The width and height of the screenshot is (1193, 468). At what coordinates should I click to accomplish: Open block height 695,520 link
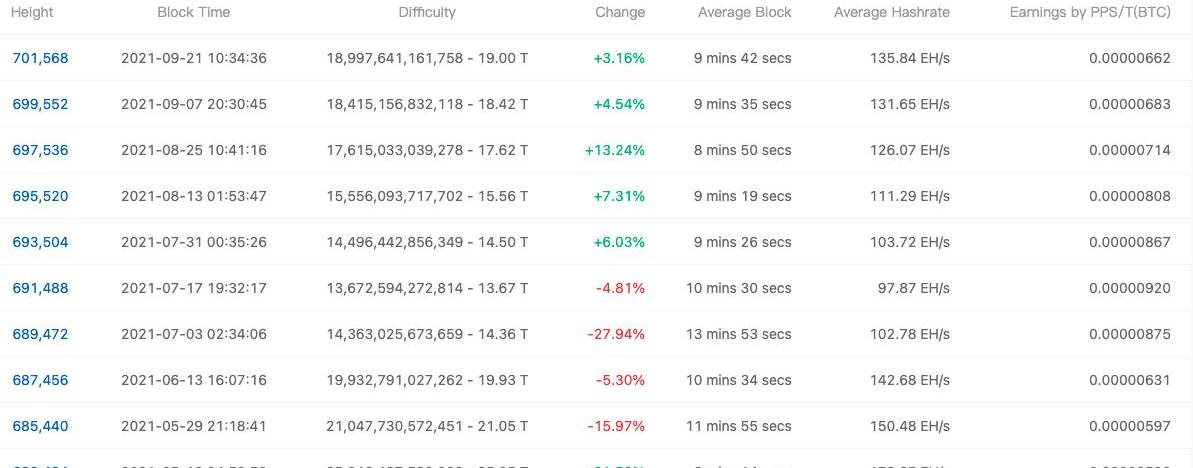[x=40, y=196]
